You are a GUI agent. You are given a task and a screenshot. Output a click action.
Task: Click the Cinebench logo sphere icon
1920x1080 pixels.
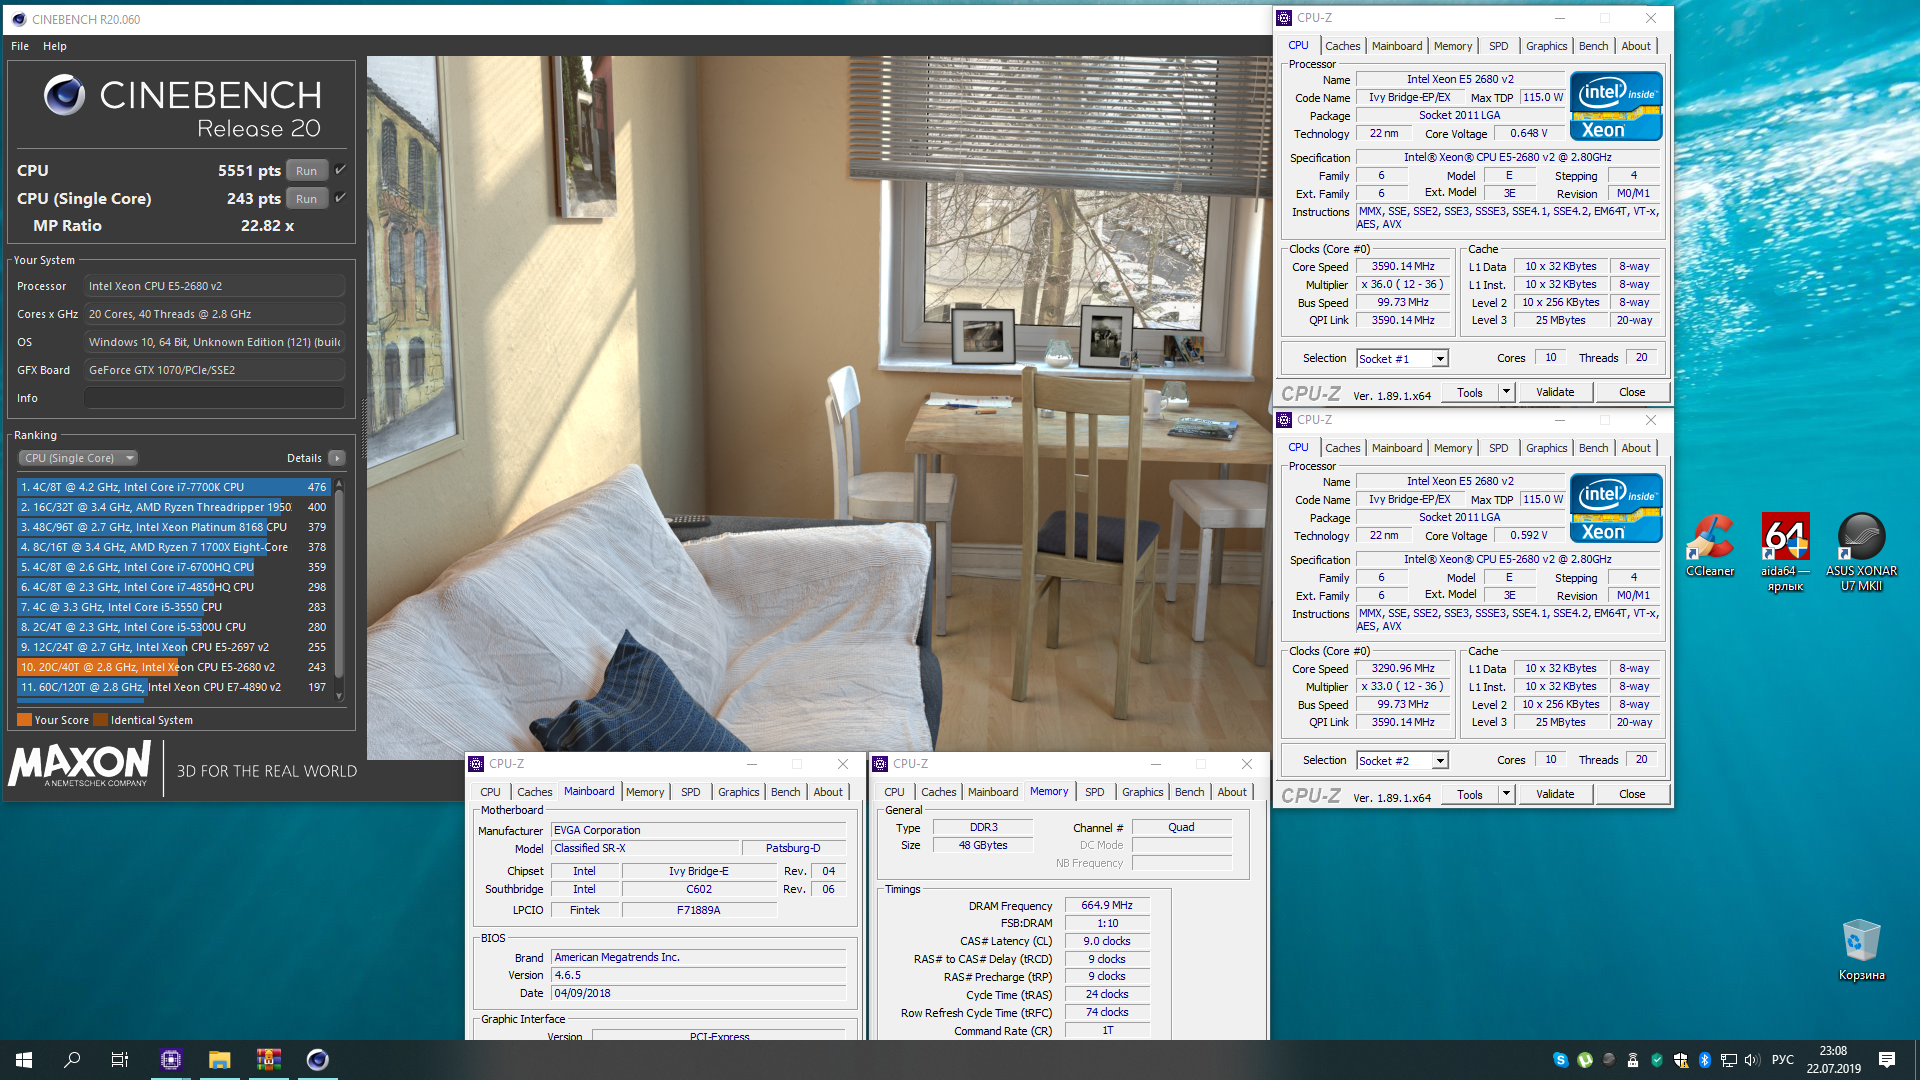tap(65, 95)
